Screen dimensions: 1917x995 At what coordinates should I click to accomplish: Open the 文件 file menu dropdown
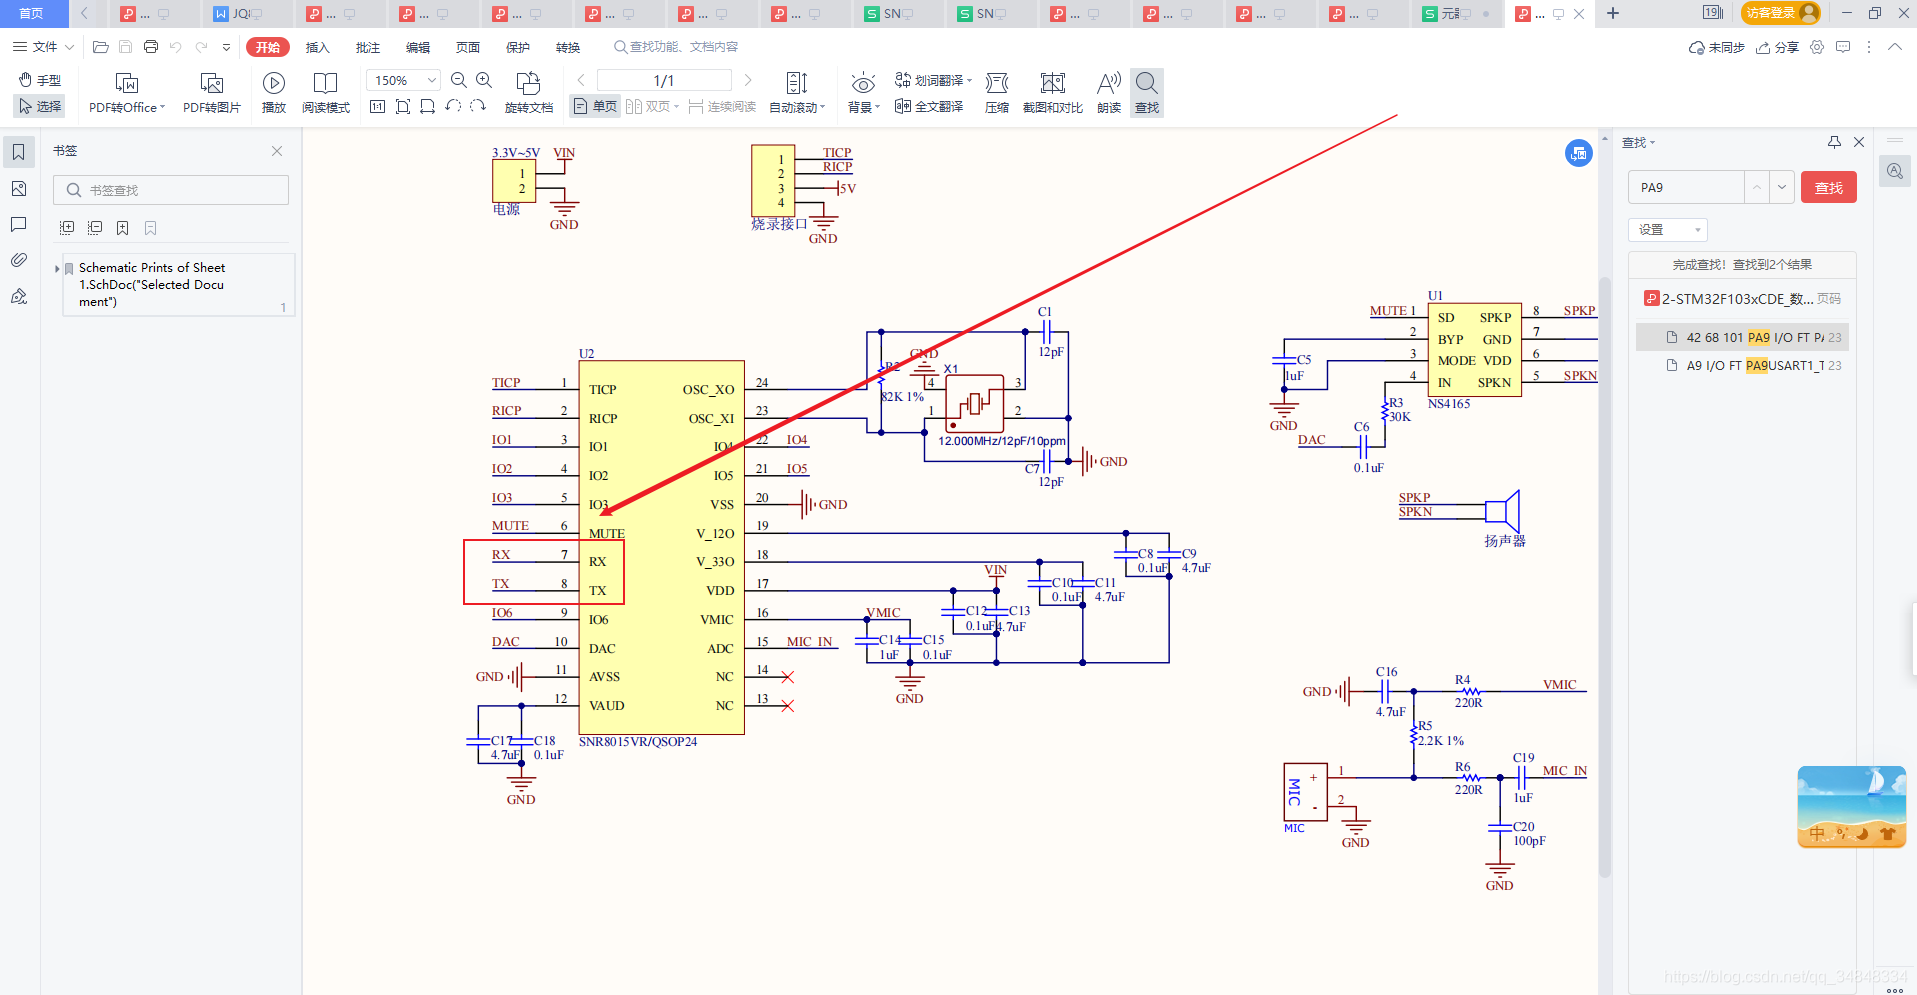pyautogui.click(x=43, y=47)
